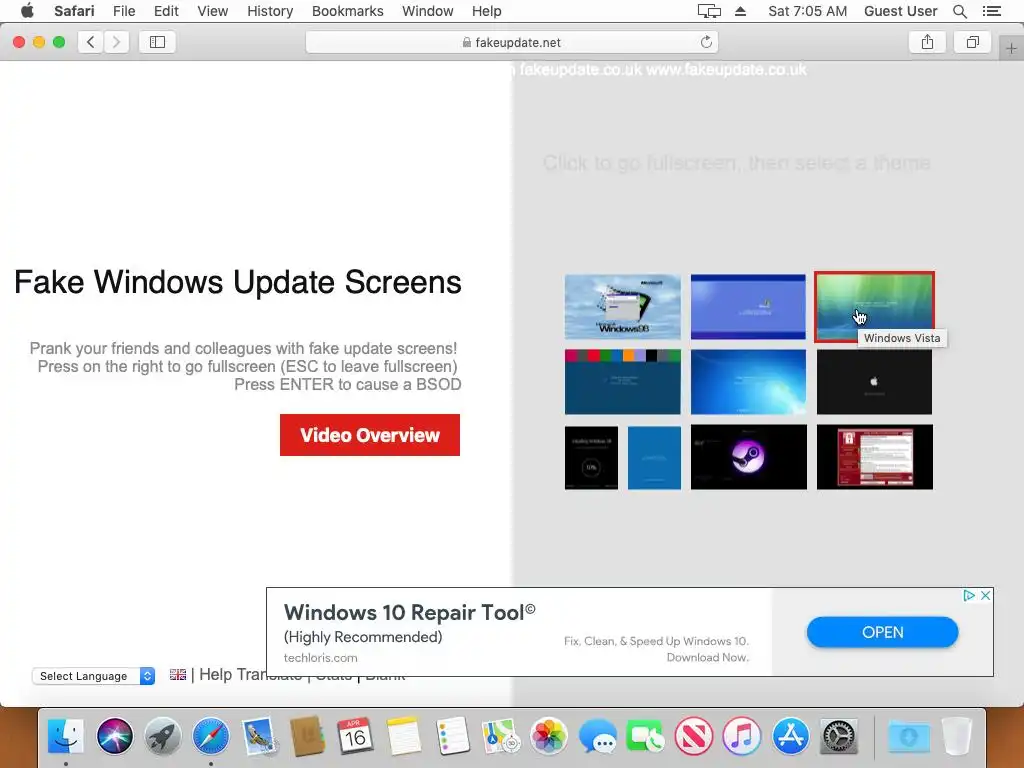Select the Windows 98 theme thumbnail
The height and width of the screenshot is (768, 1024).
[622, 307]
